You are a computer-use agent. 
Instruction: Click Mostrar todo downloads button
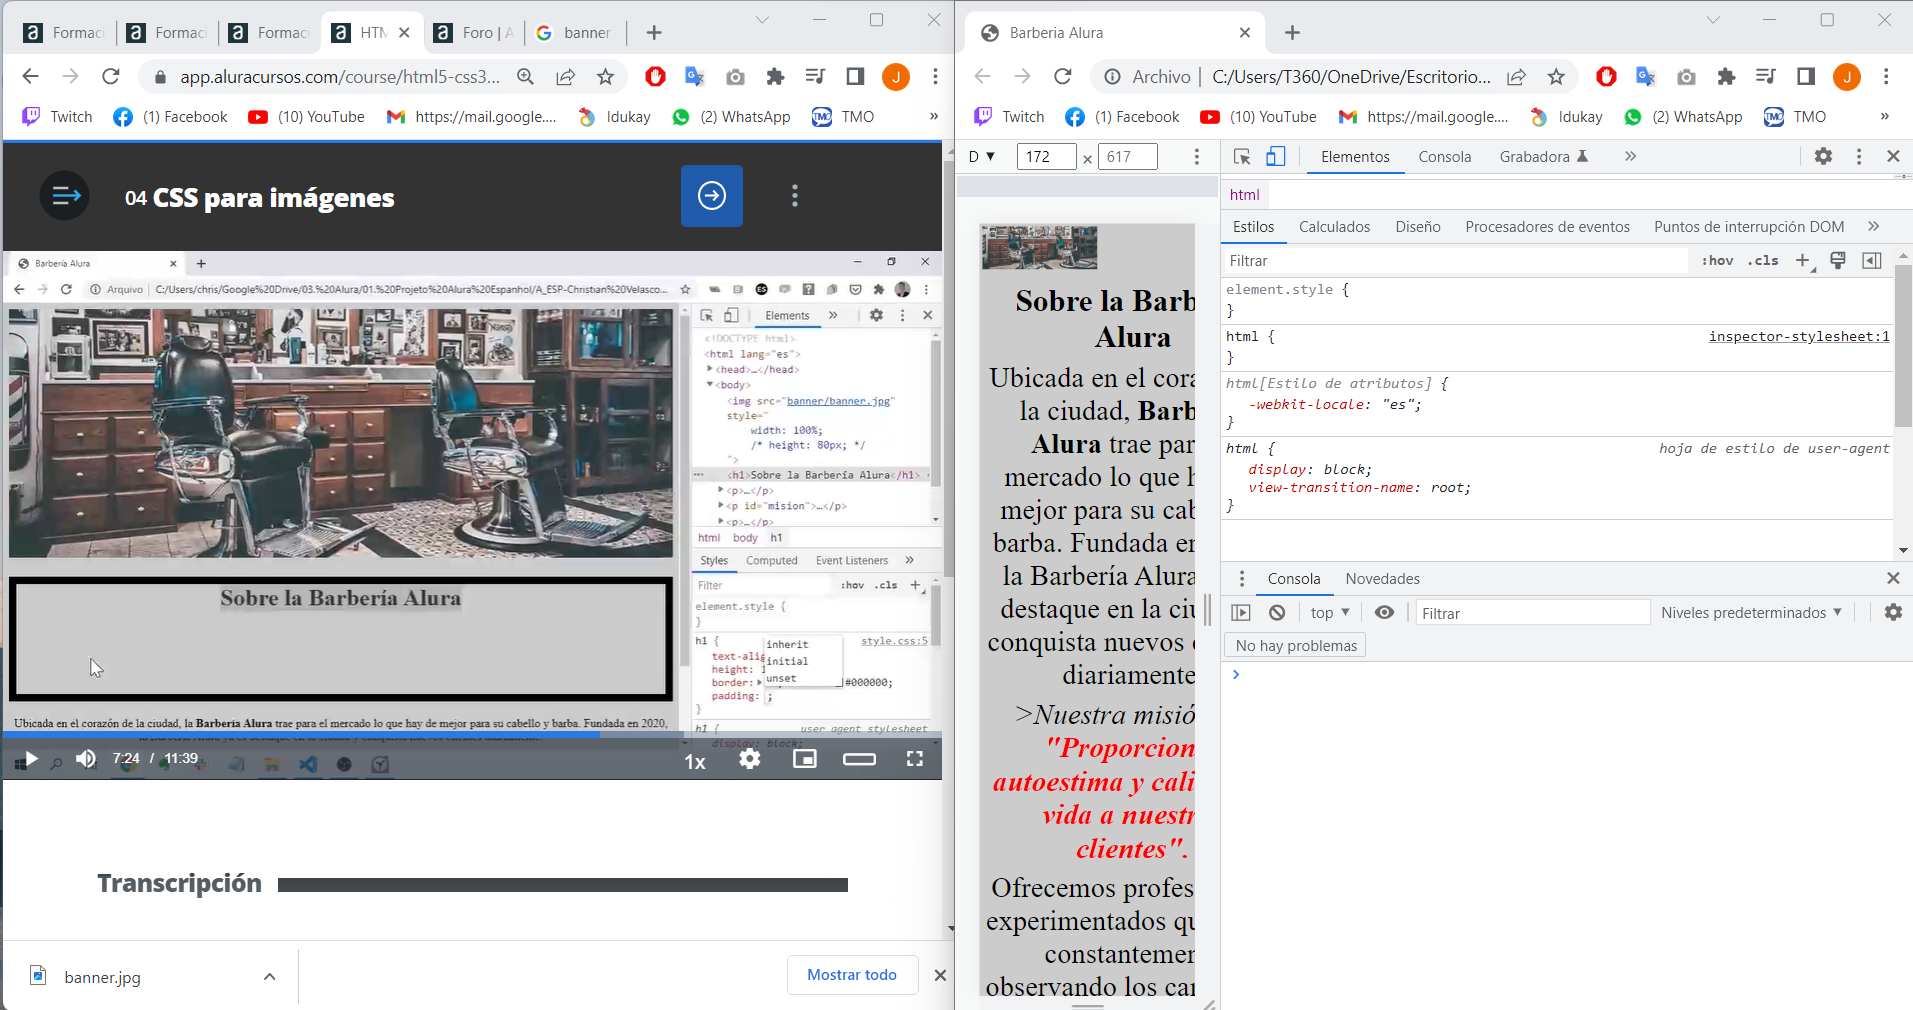coord(852,975)
